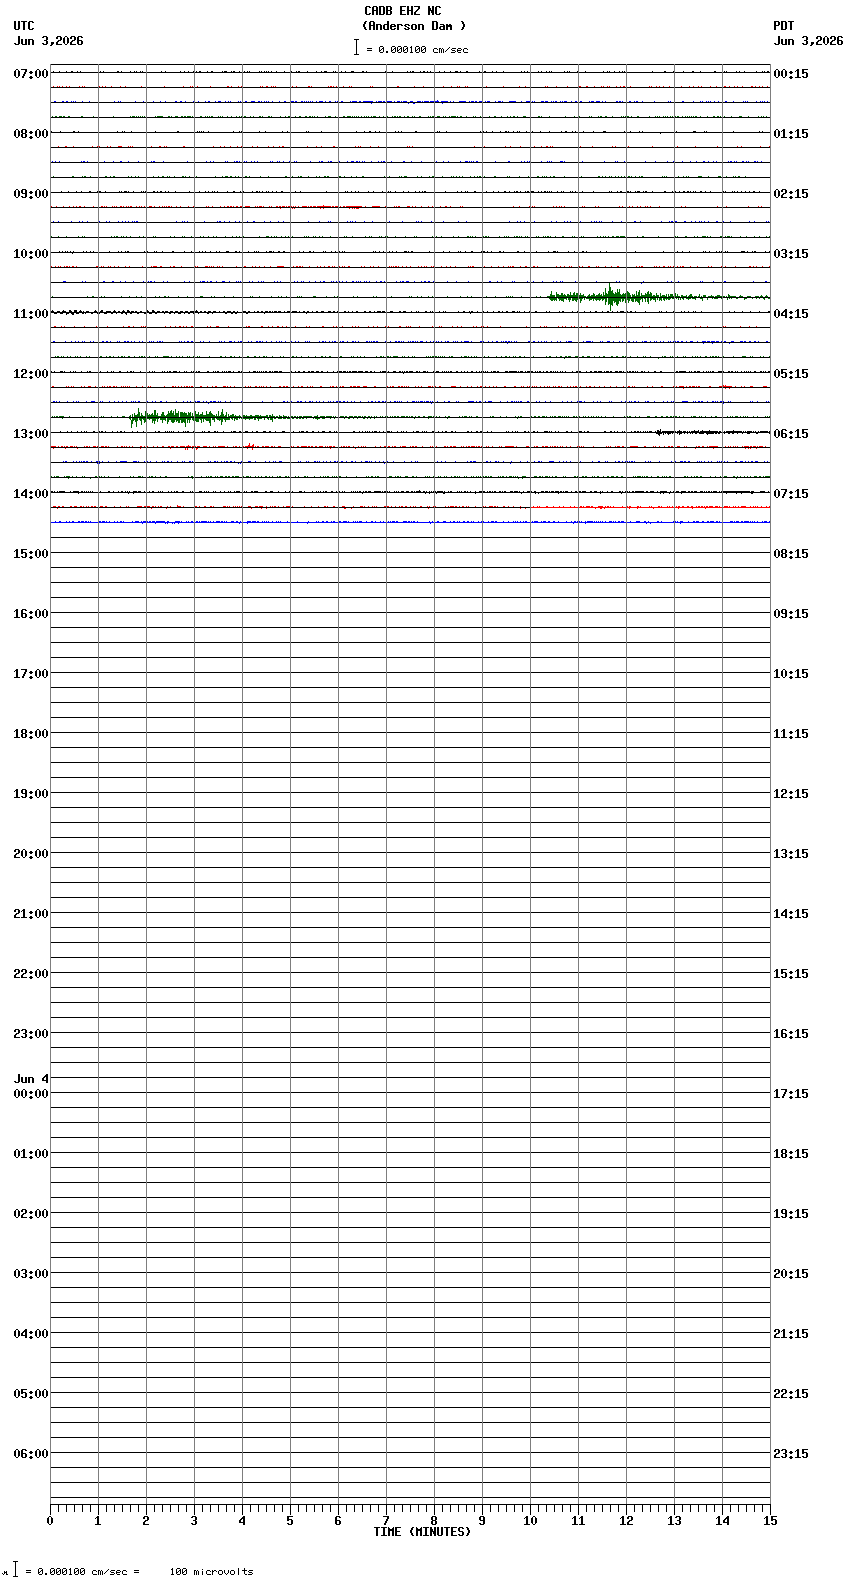Click the 11:00 UTC row label
850x1584 pixels.
pyautogui.click(x=31, y=314)
